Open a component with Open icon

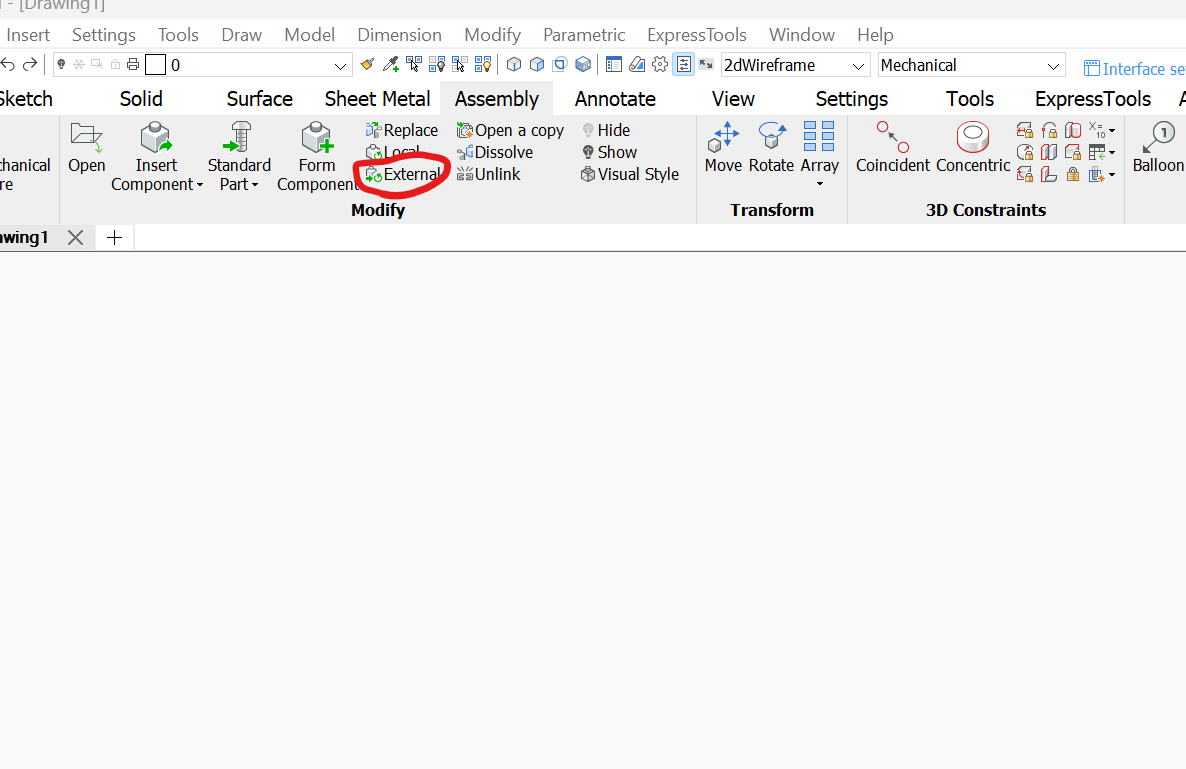(x=87, y=147)
